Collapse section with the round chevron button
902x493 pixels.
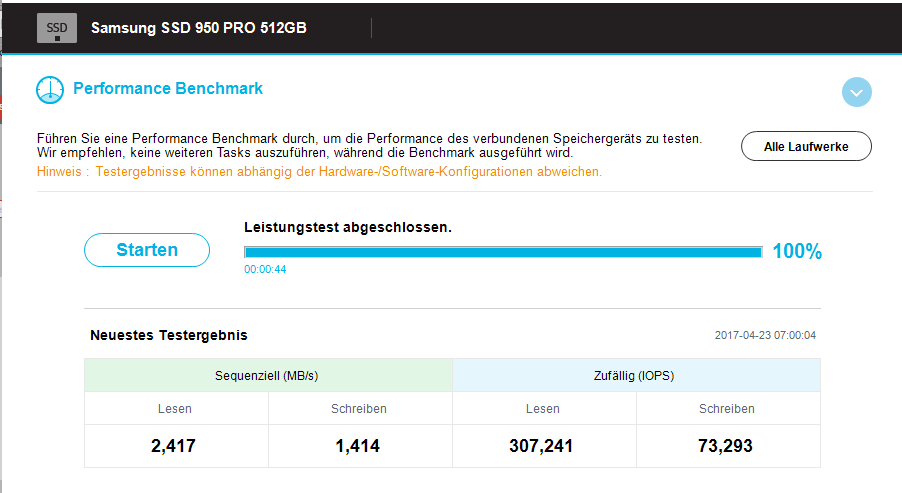point(857,92)
